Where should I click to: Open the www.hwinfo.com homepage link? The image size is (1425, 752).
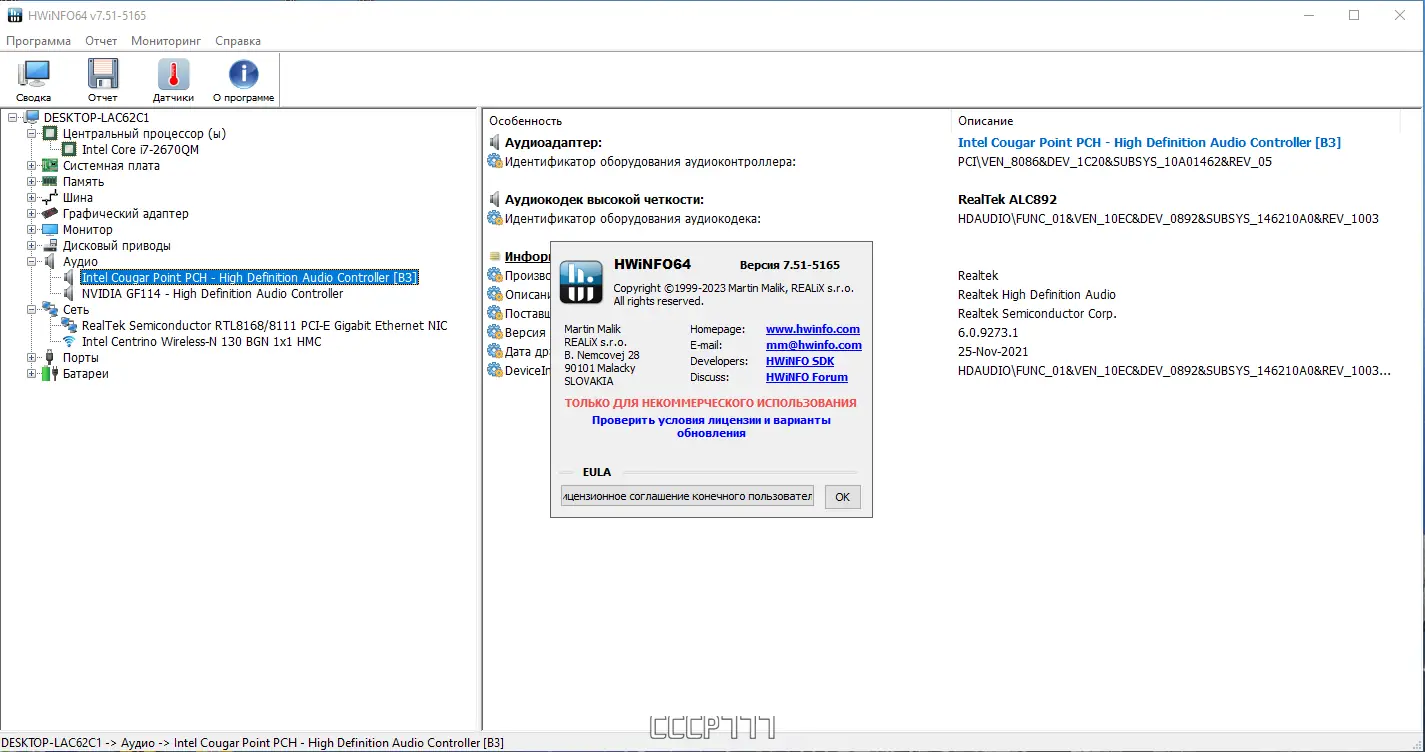point(813,329)
